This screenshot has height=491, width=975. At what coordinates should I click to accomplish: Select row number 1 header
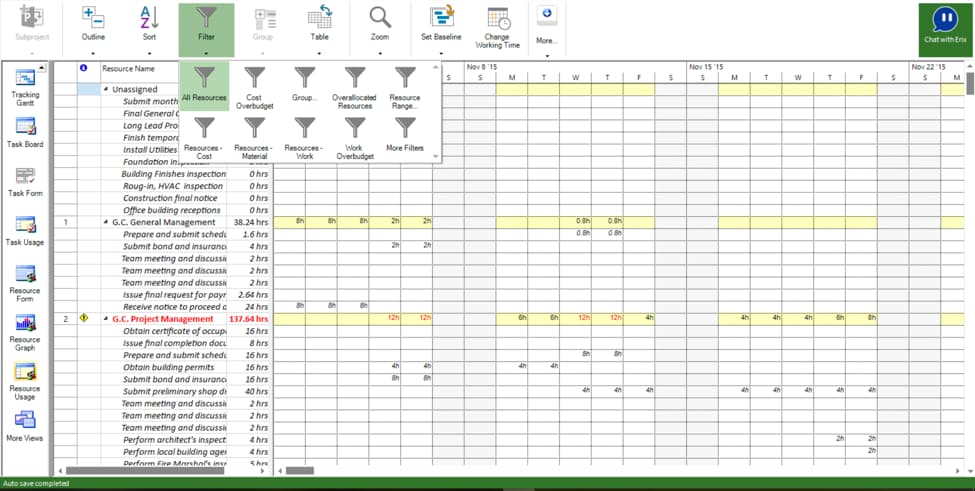[66, 222]
